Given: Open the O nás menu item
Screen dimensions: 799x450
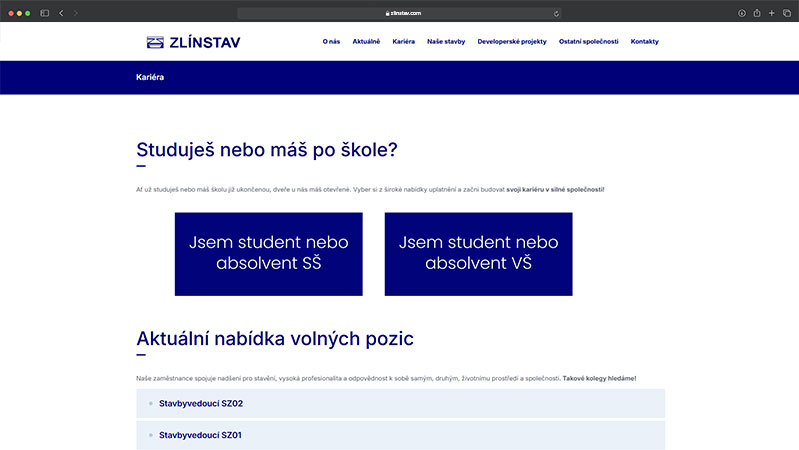Looking at the screenshot, I should coord(331,42).
